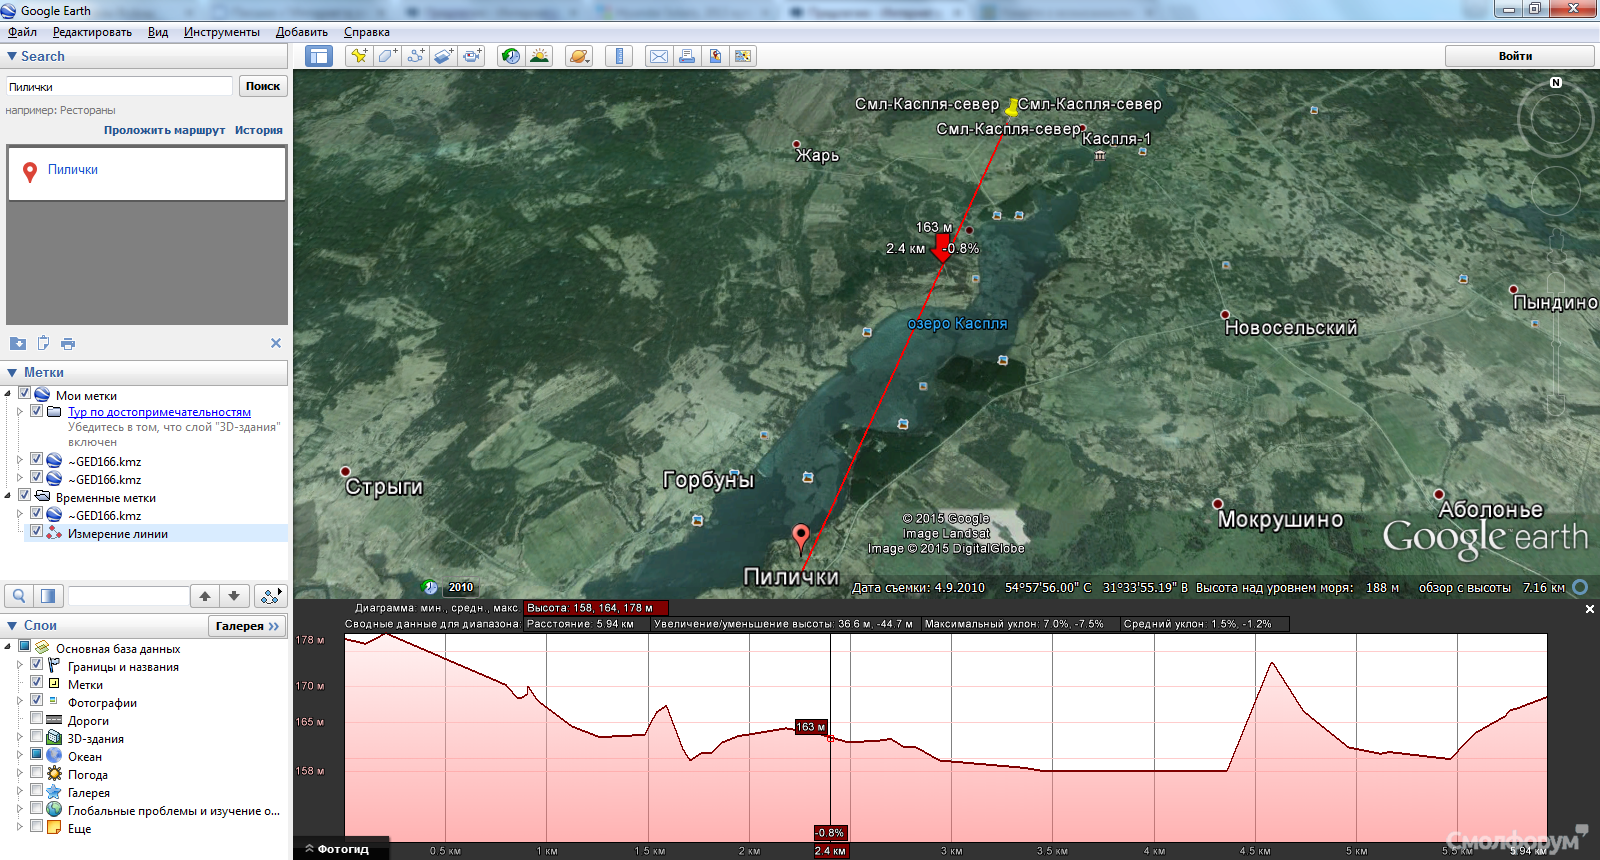Open the planet switcher dropdown icon
This screenshot has height=860, width=1600.
pos(579,56)
